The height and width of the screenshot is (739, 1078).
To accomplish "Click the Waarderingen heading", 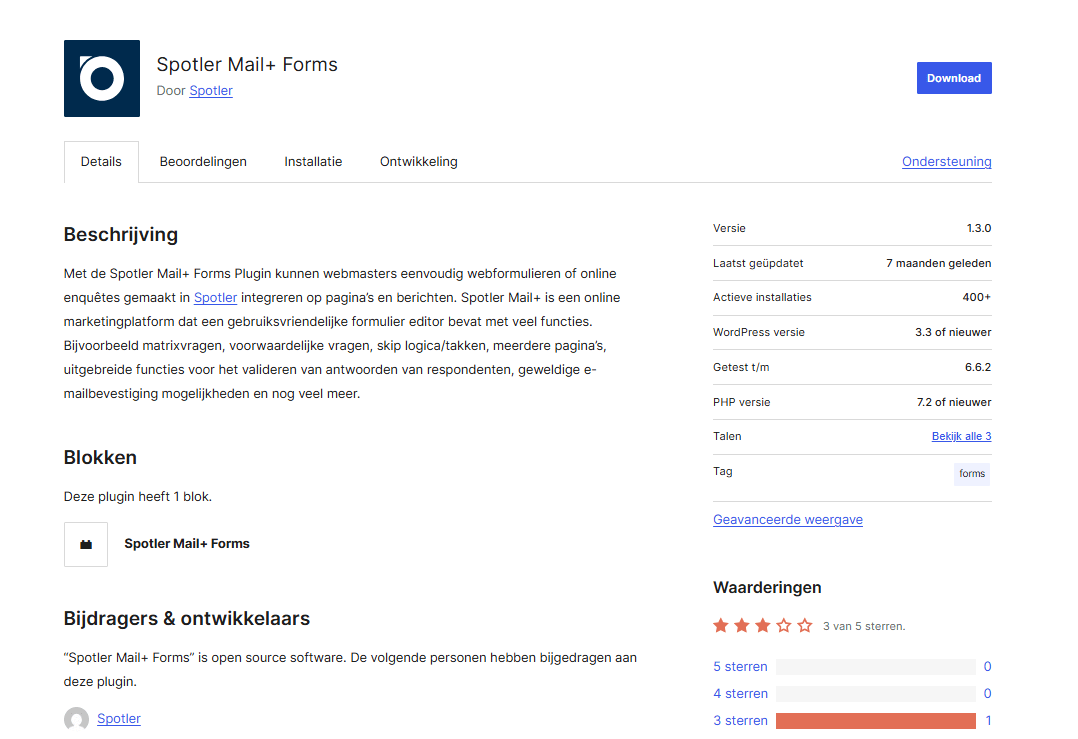I will (x=767, y=588).
